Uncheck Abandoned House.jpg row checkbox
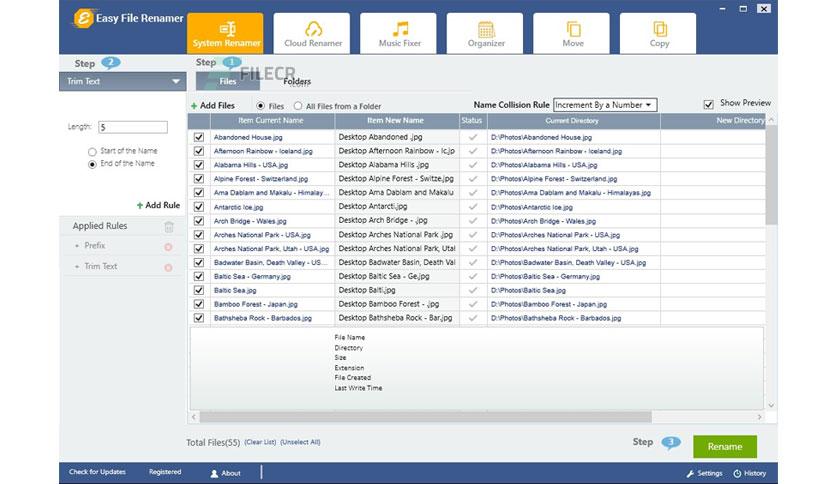This screenshot has height=484, width=836. [199, 137]
